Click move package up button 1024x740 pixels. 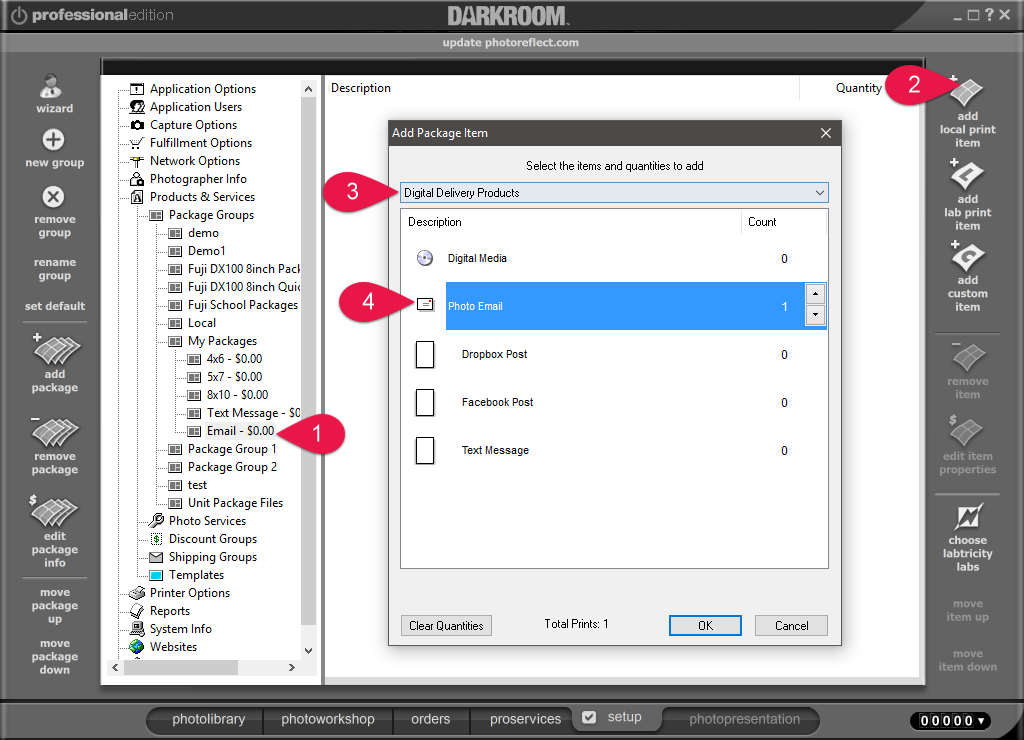[55, 605]
